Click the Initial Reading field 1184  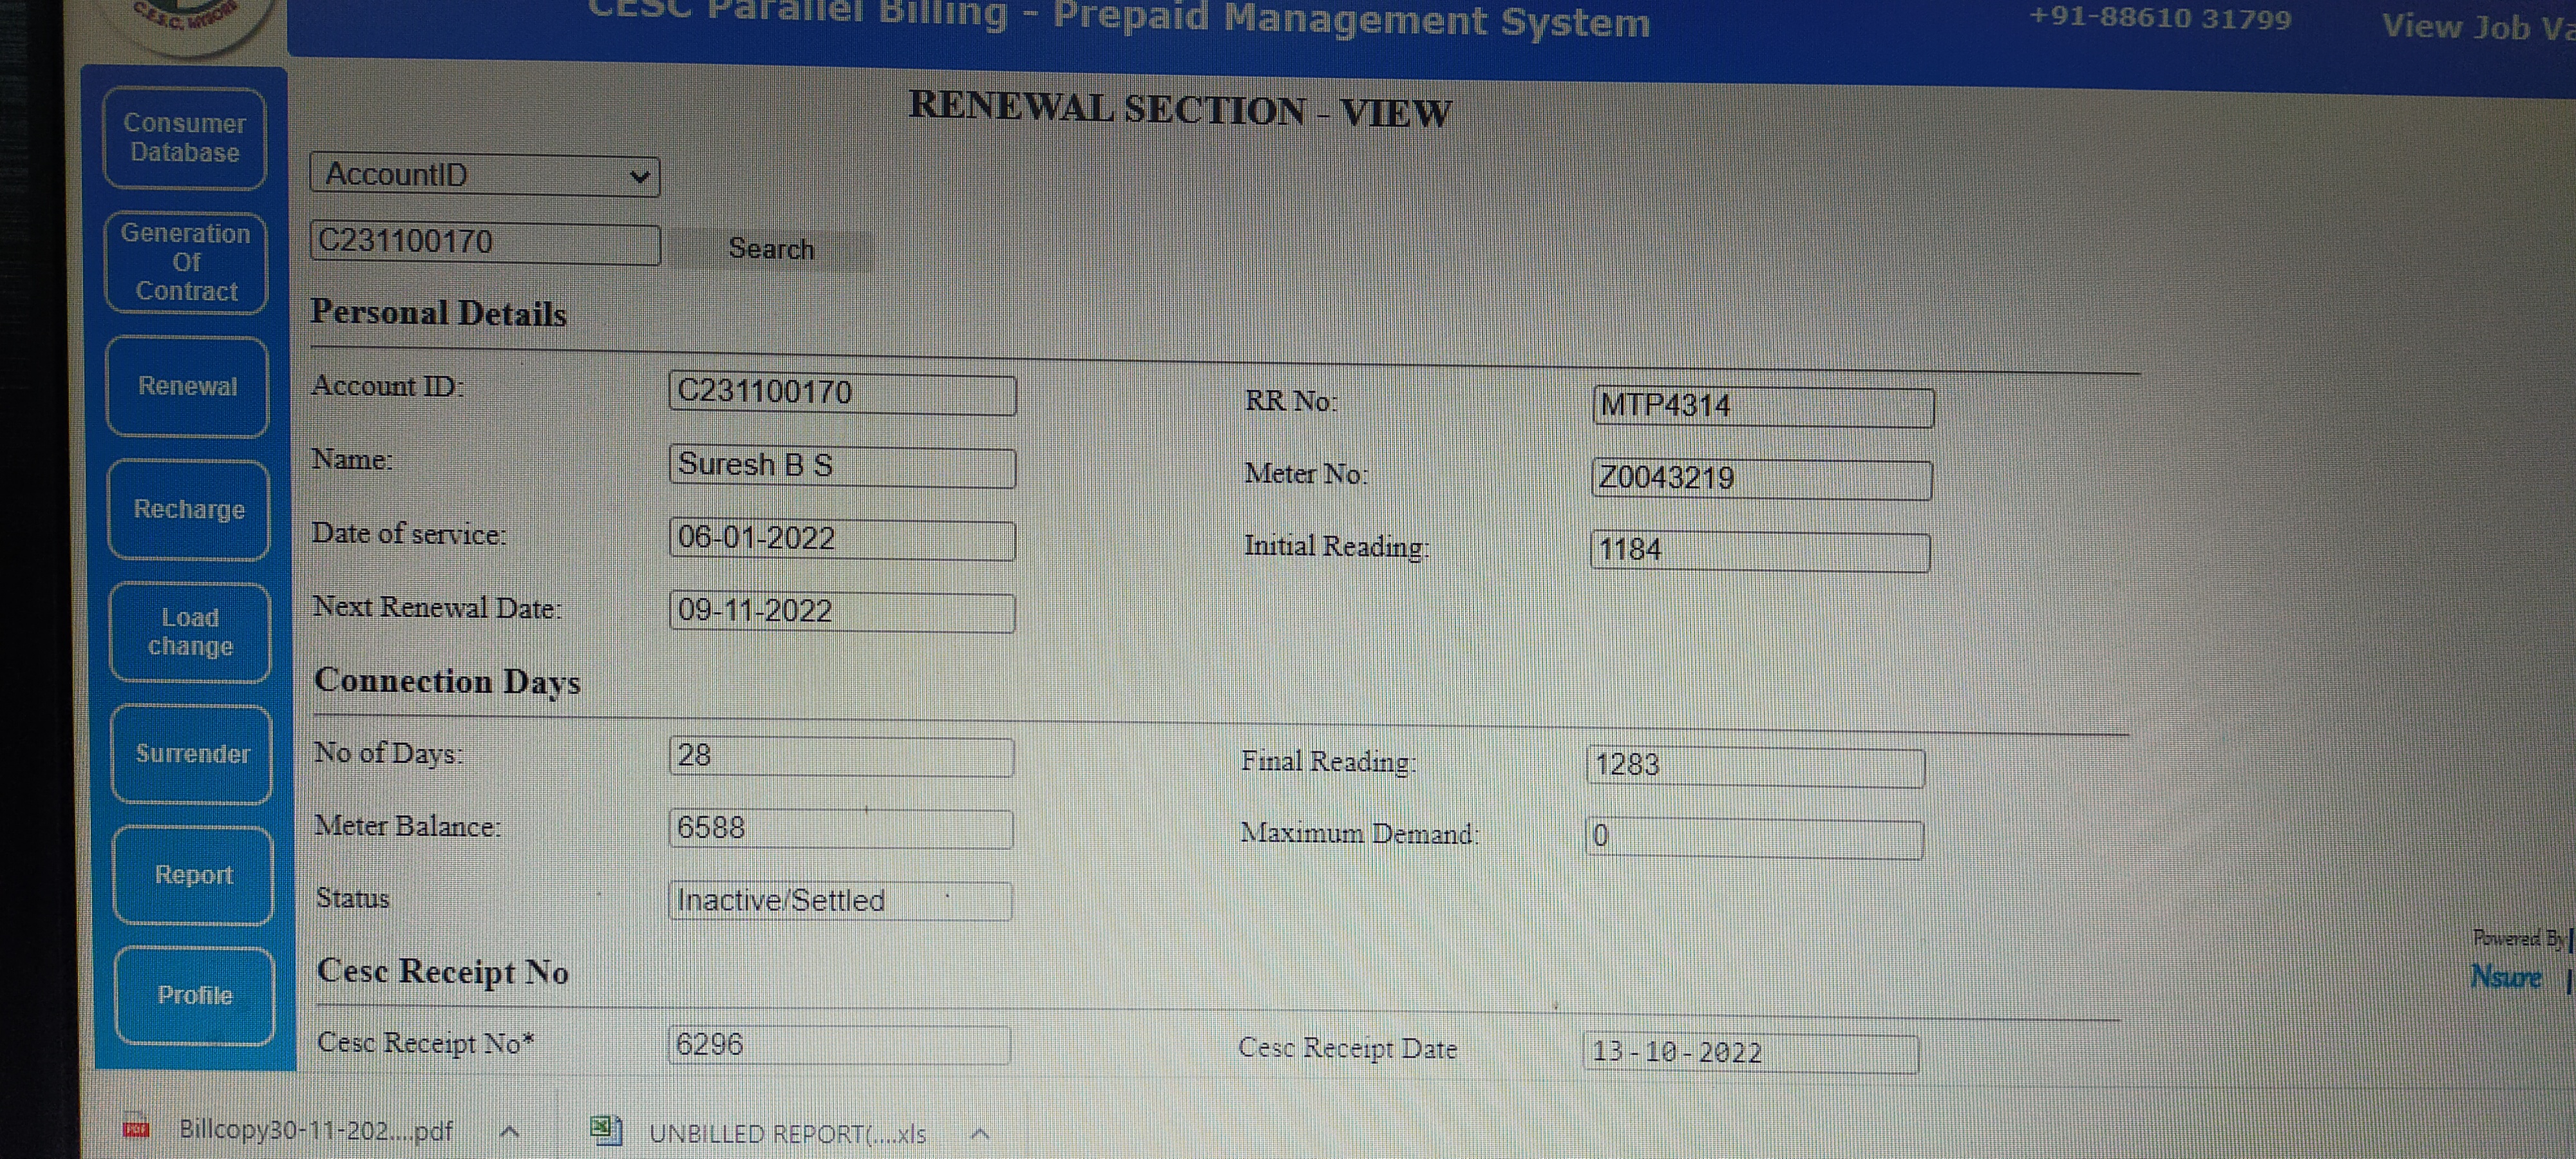coord(1759,551)
